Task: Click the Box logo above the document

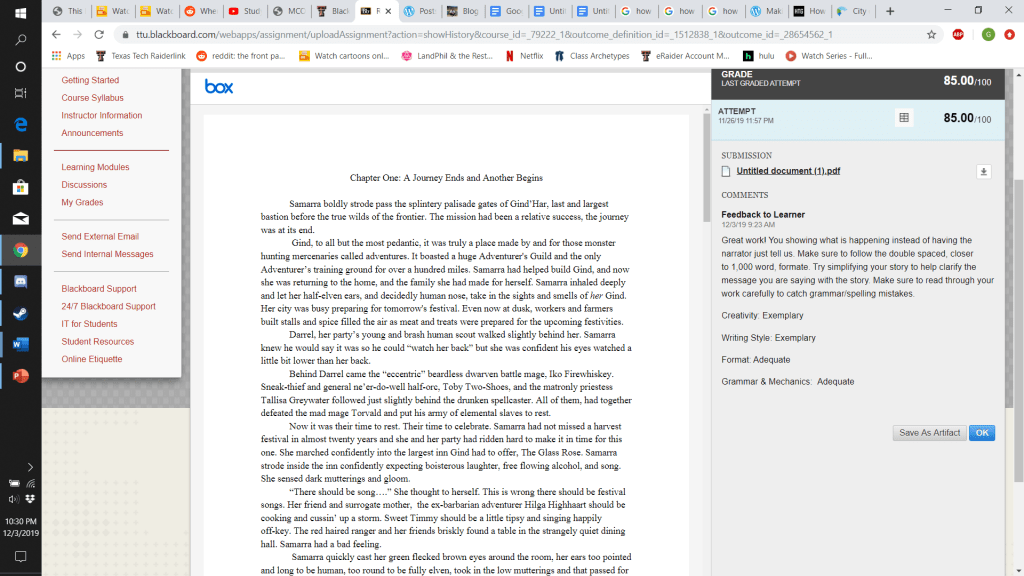Action: tap(219, 87)
